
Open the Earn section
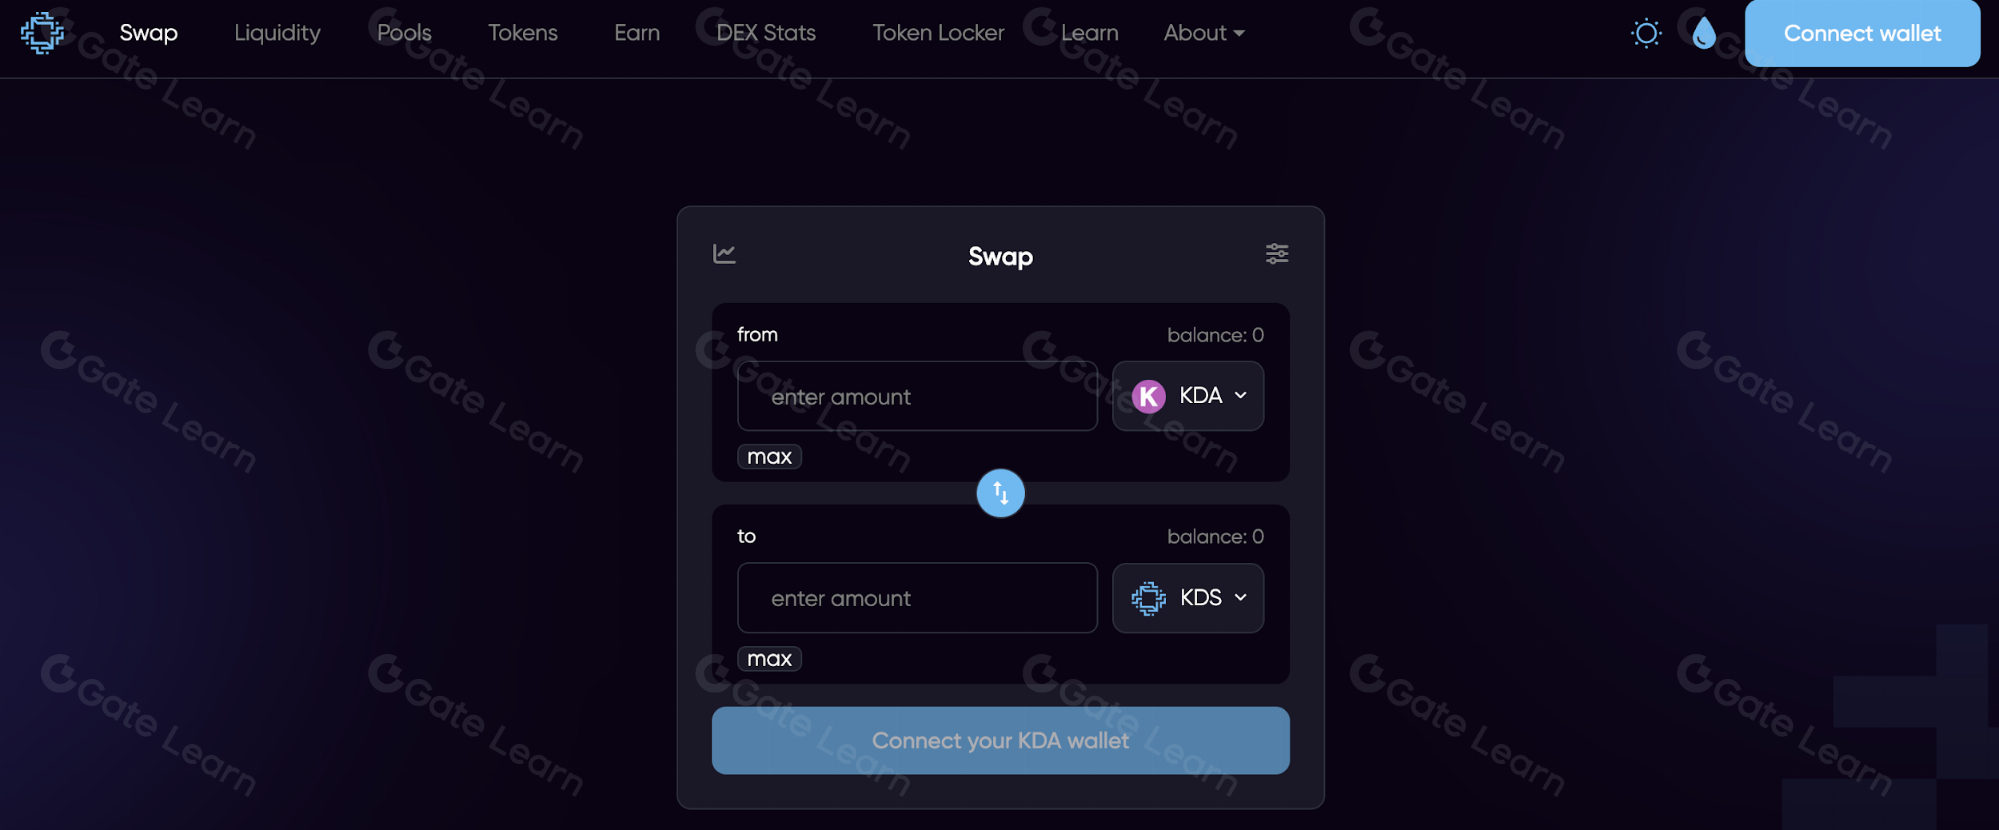(x=637, y=33)
